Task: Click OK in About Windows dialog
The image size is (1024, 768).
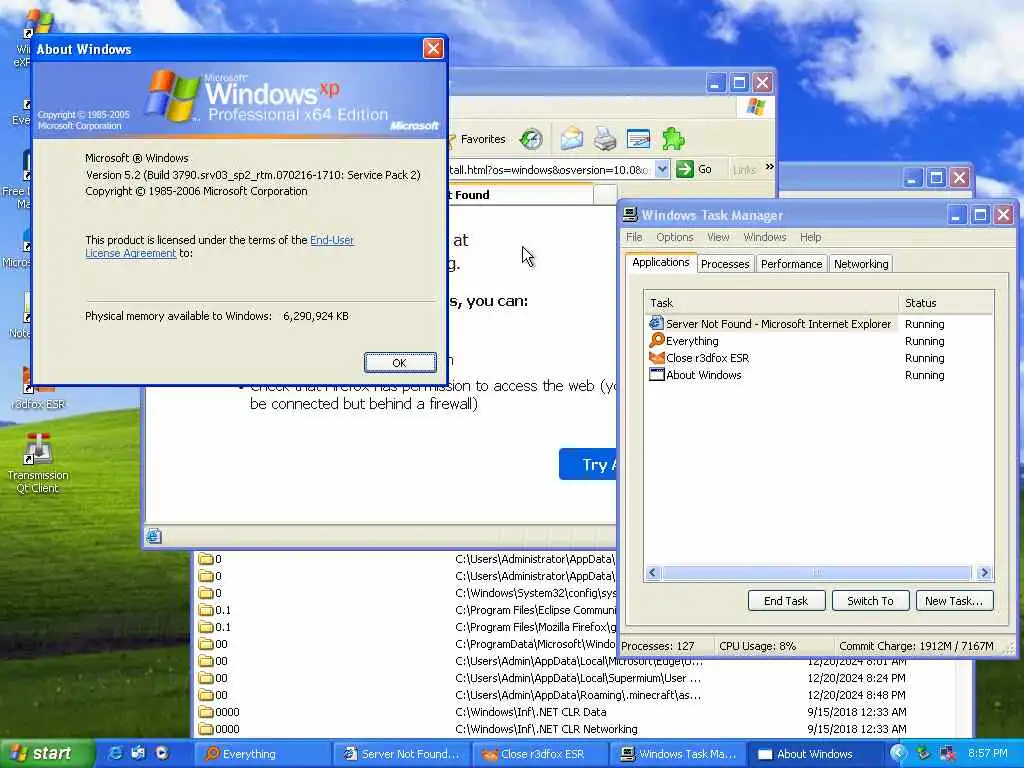Action: (400, 362)
